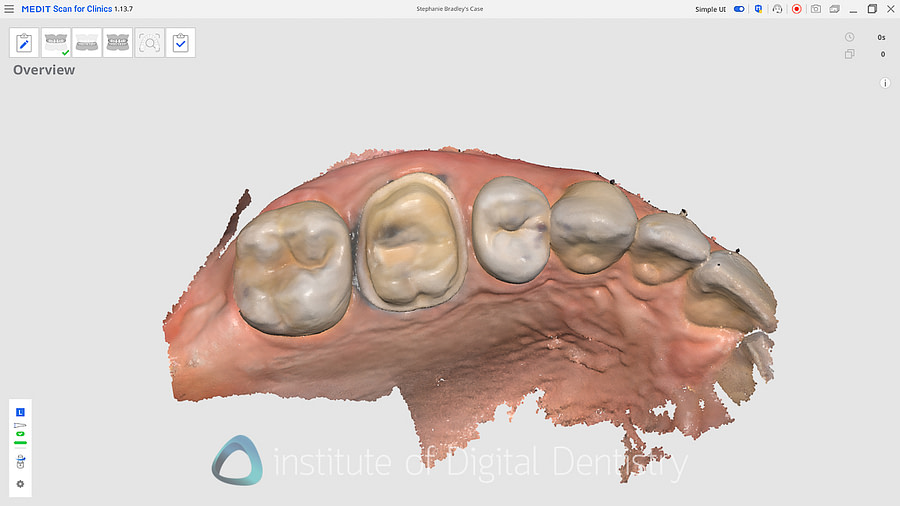This screenshot has width=900, height=506.
Task: Click the scan image count icon
Action: (x=849, y=54)
